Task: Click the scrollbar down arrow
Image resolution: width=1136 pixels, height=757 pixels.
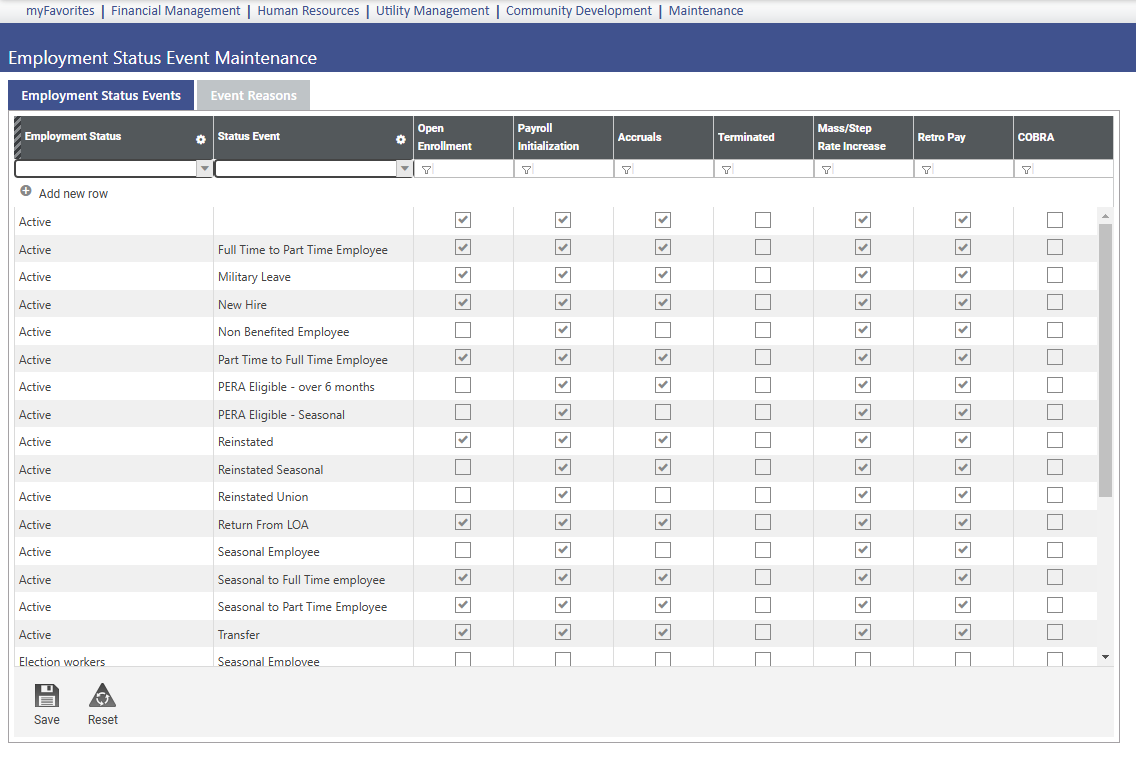Action: [x=1105, y=657]
